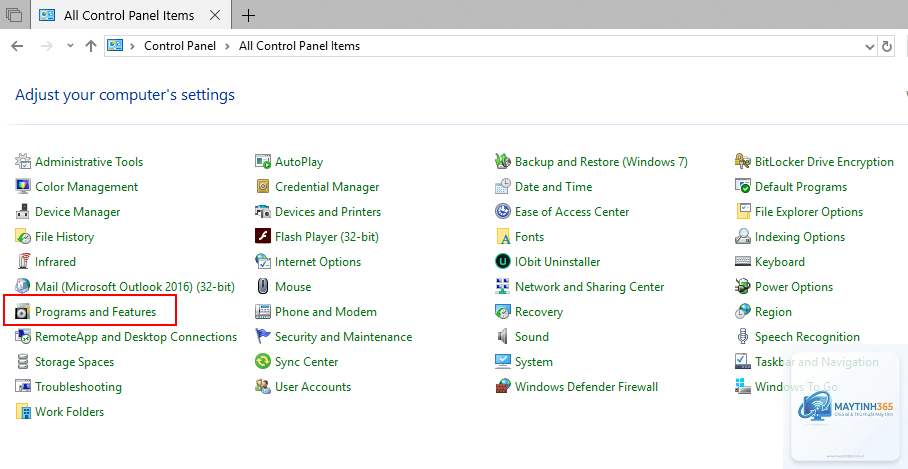Open the Device Manager icon
The height and width of the screenshot is (469, 908).
point(23,211)
